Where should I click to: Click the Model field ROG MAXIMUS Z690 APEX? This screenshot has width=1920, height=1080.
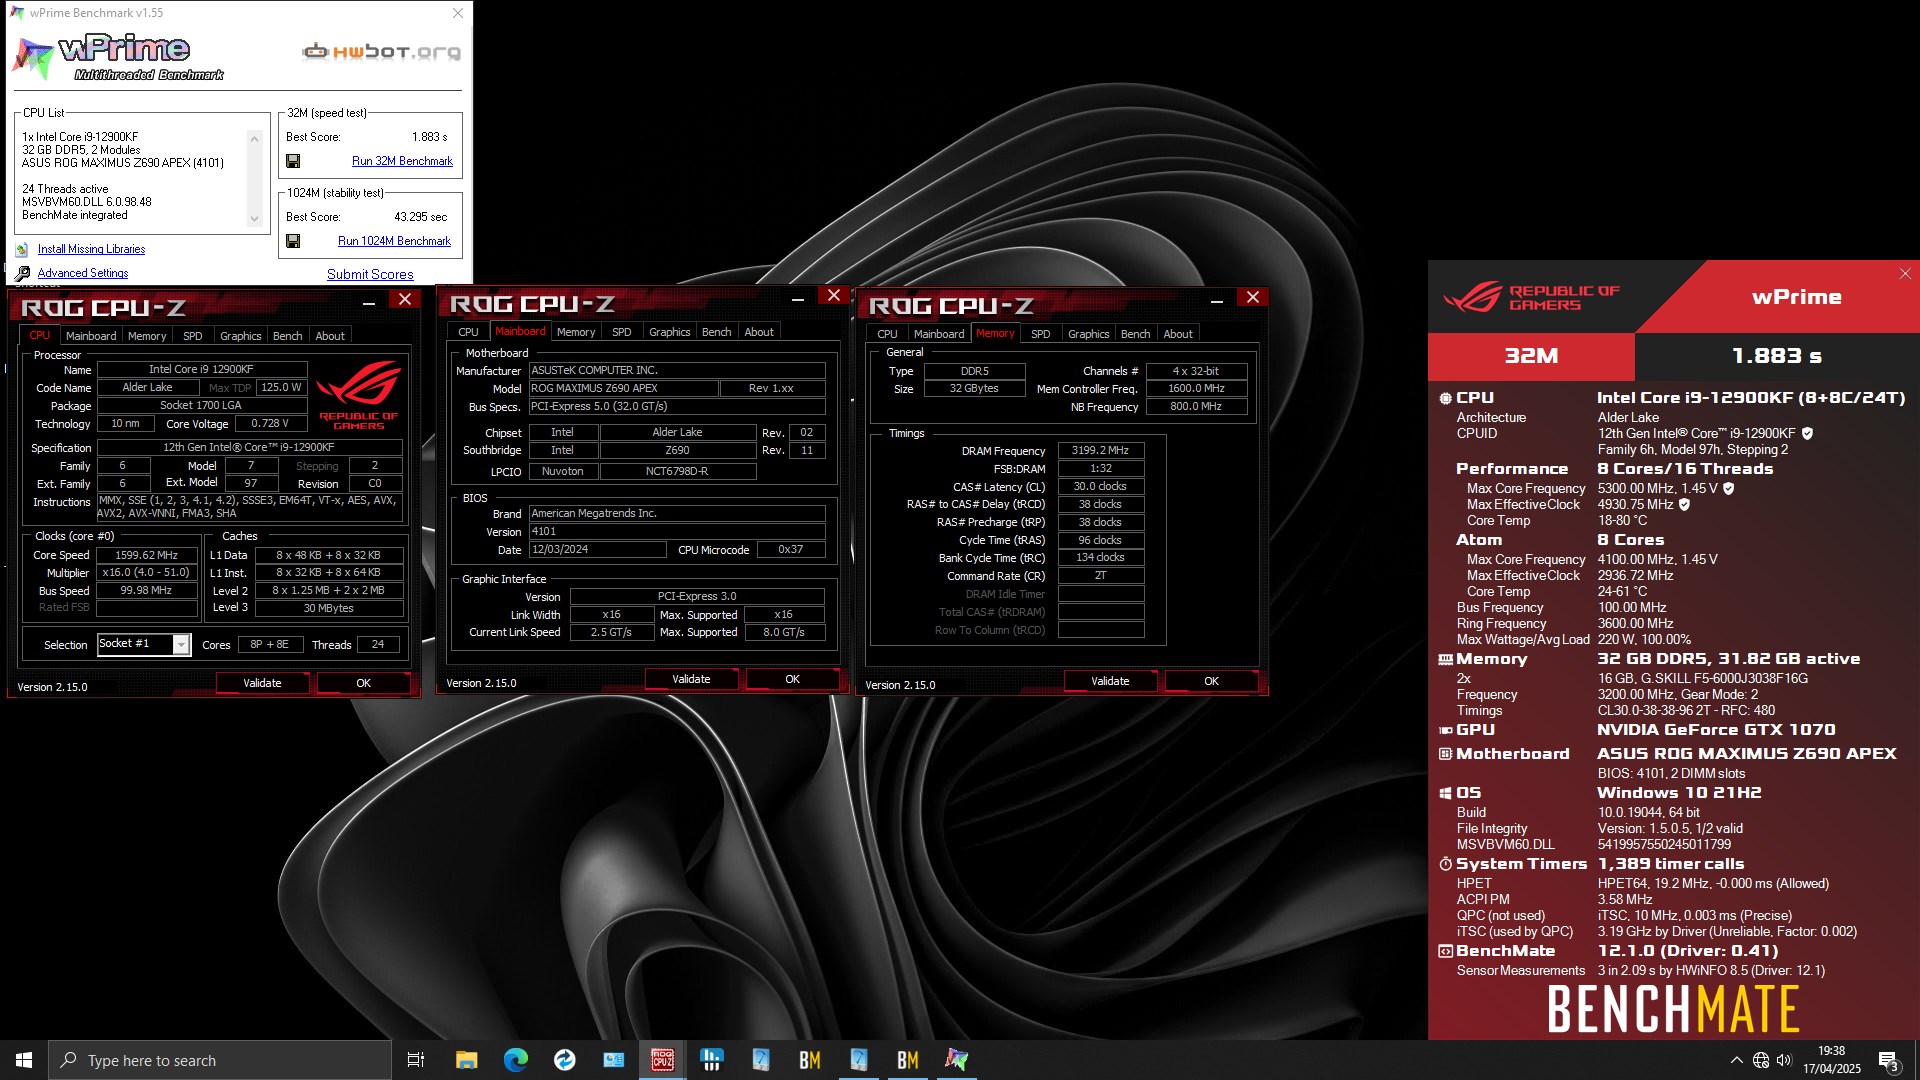pyautogui.click(x=623, y=389)
